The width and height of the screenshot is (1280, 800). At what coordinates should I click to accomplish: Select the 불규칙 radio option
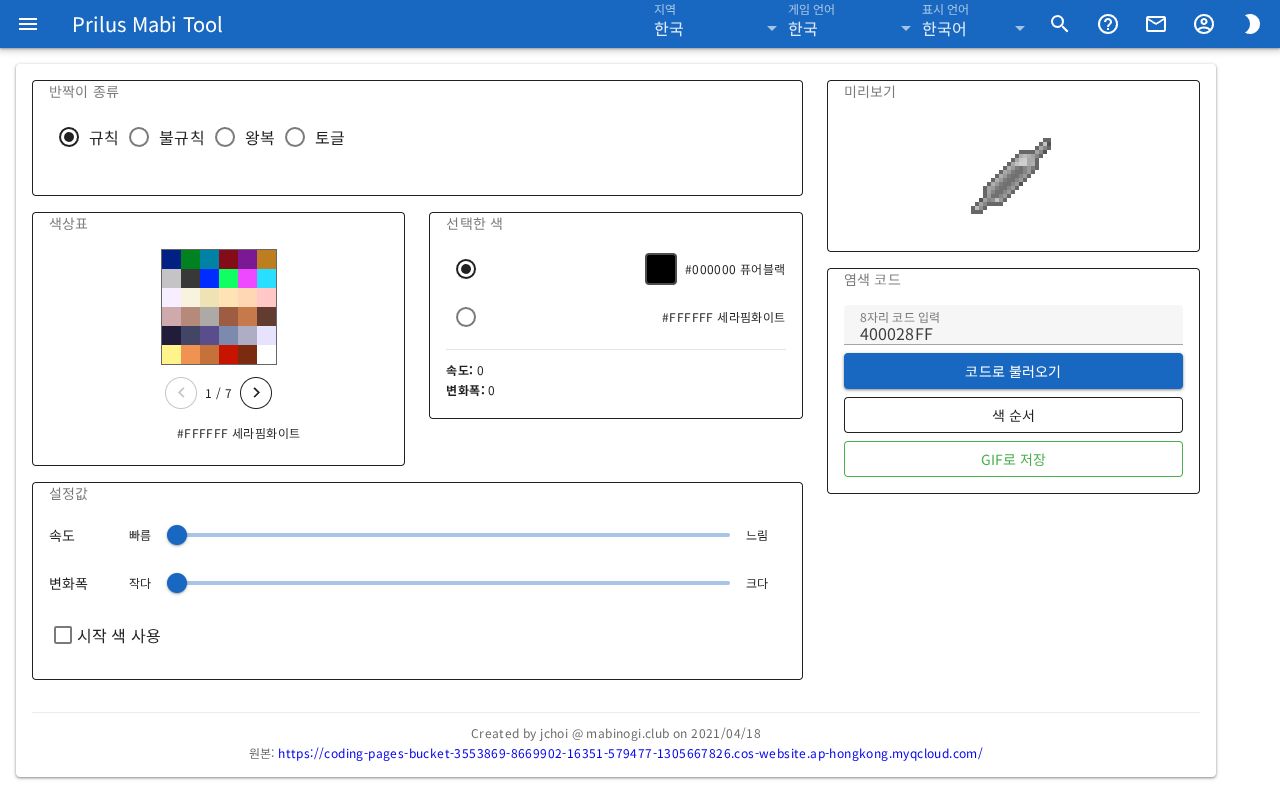tap(139, 137)
